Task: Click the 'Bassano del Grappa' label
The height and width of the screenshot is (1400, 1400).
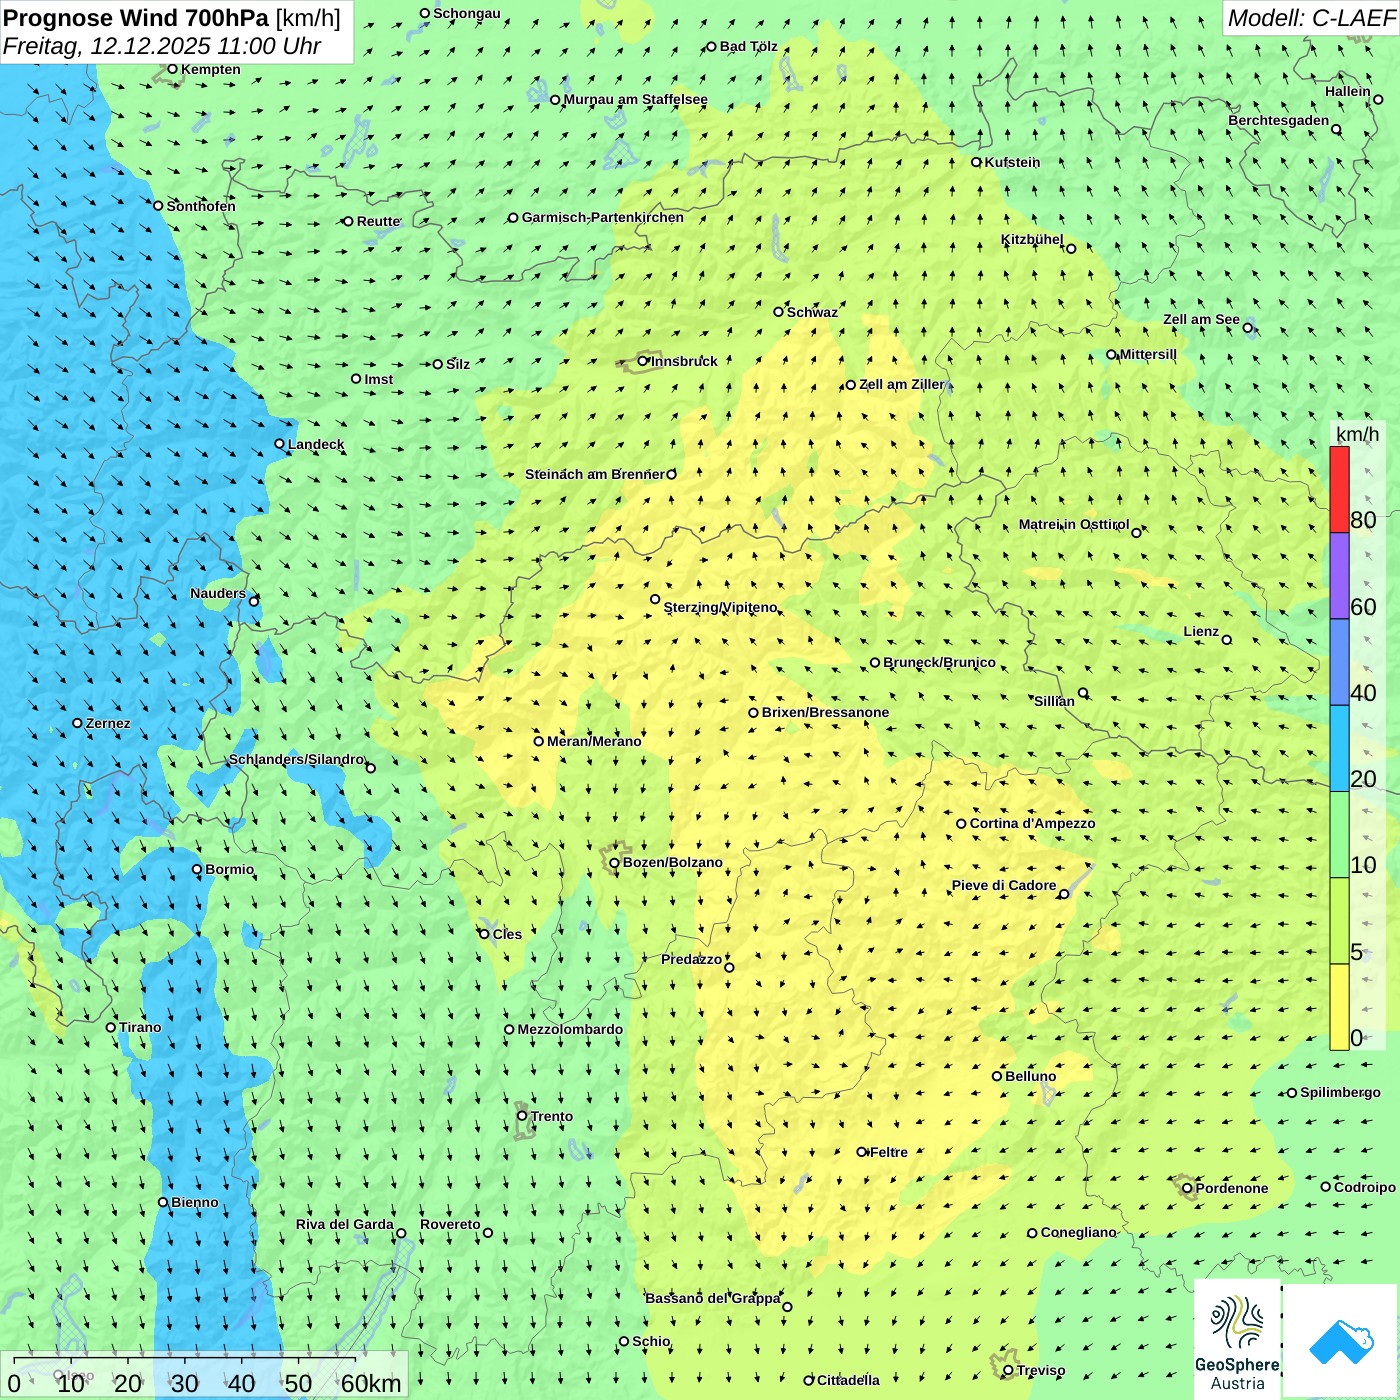Action: 713,1298
